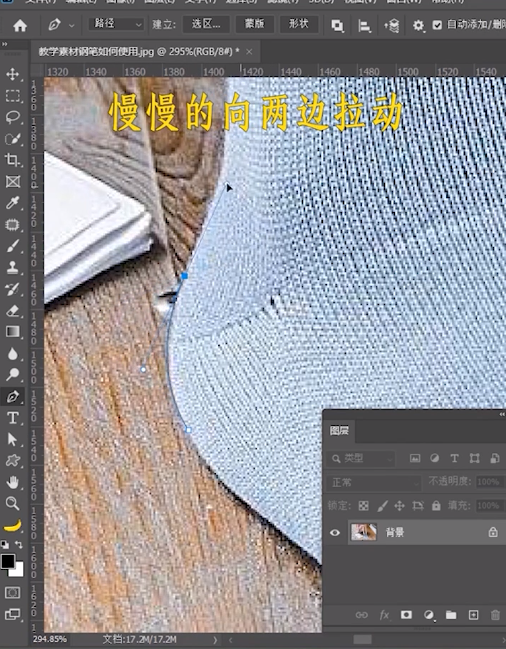Select the 背景 layer thumbnail
The image size is (506, 649).
364,532
